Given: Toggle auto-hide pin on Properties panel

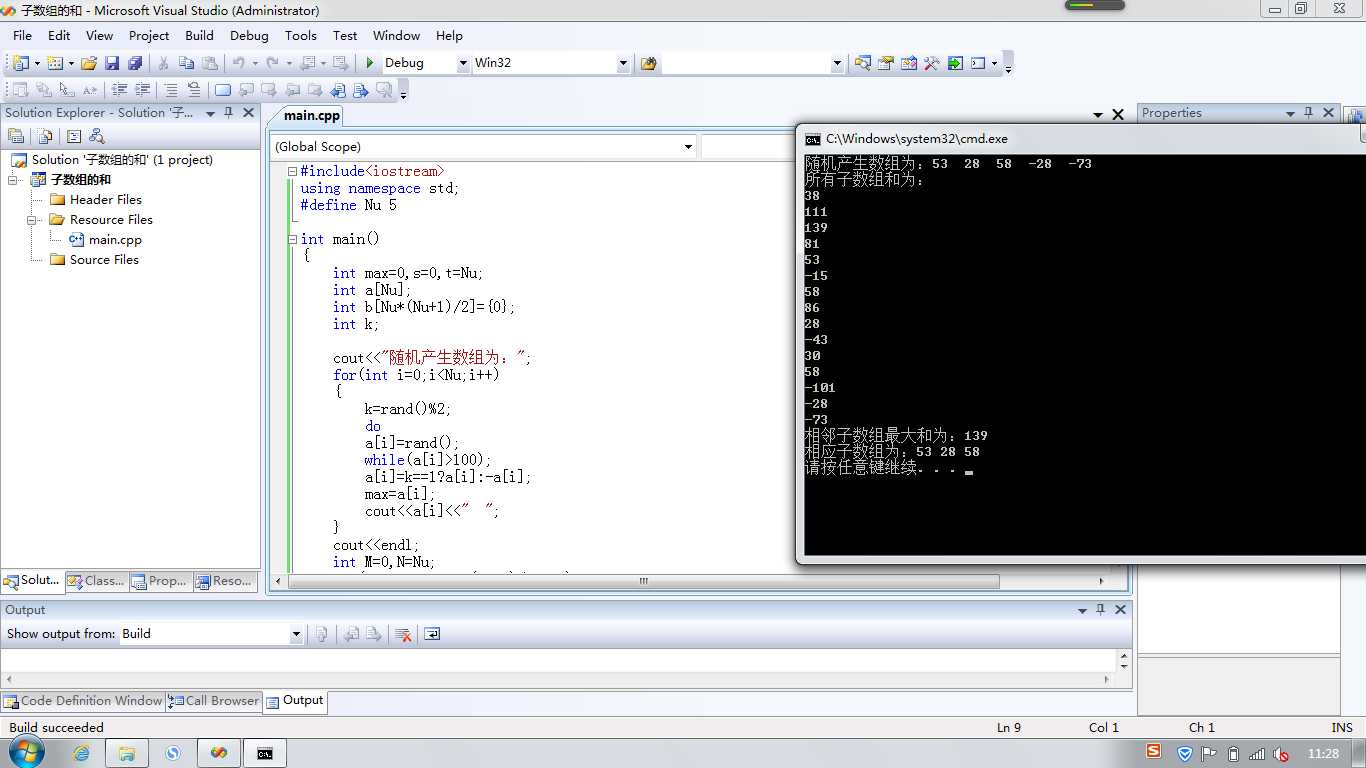Looking at the screenshot, I should tap(1308, 113).
